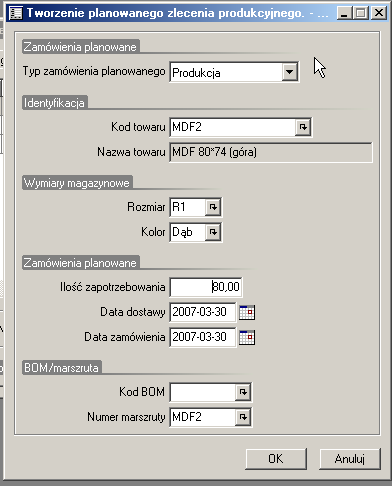Open calendar picker for Data zamówienia
Screen dimensions: 392x486
click(247, 337)
